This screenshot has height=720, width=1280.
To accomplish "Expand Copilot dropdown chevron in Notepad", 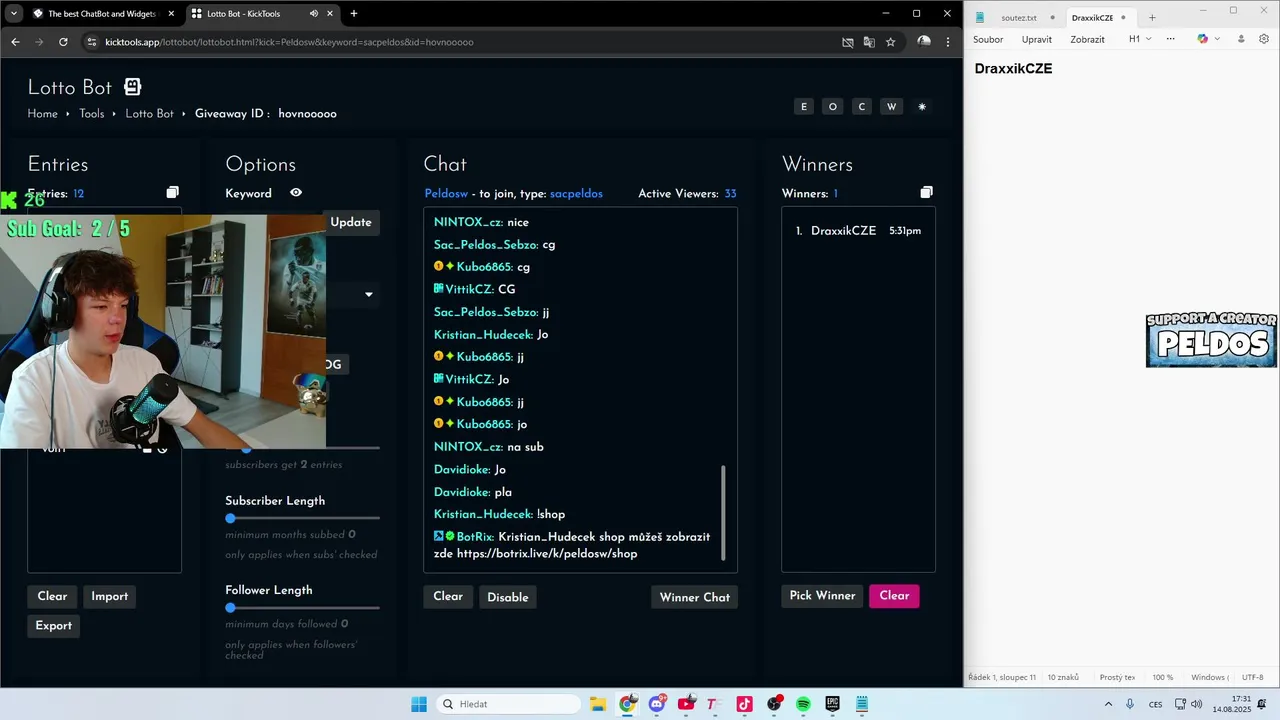I will (1216, 40).
